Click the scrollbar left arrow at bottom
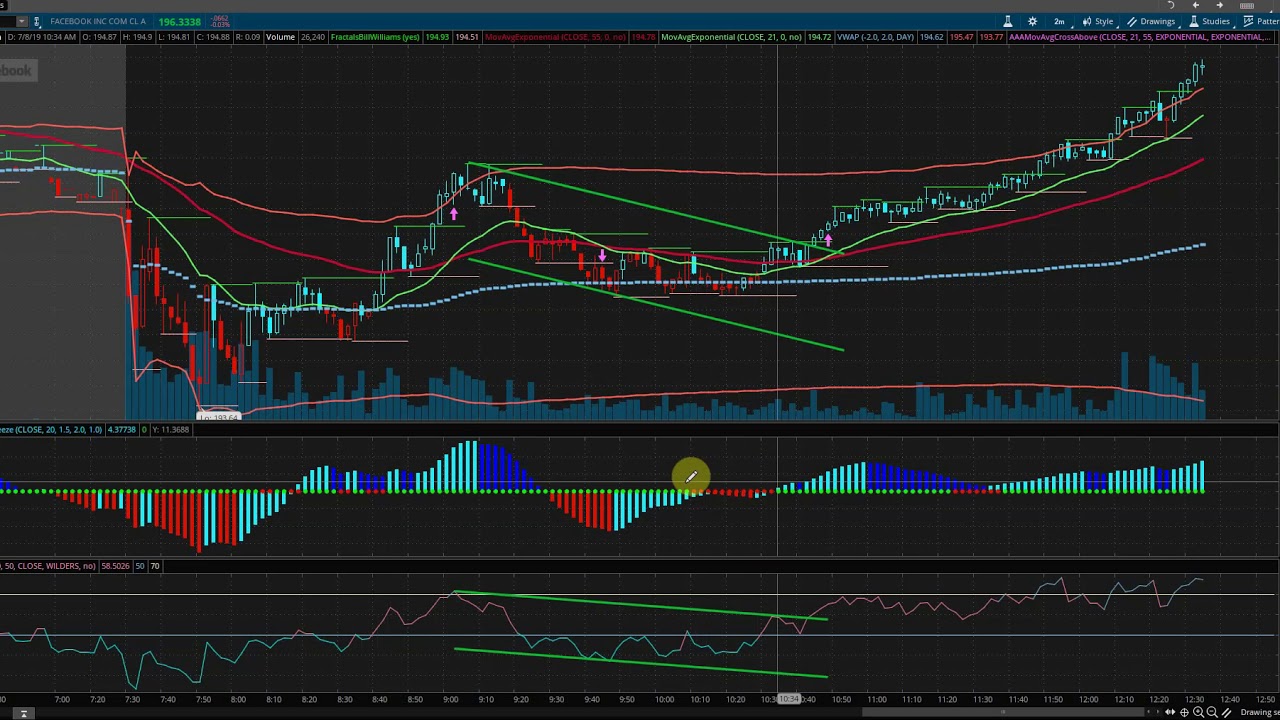Image resolution: width=1280 pixels, height=720 pixels. pos(1149,711)
